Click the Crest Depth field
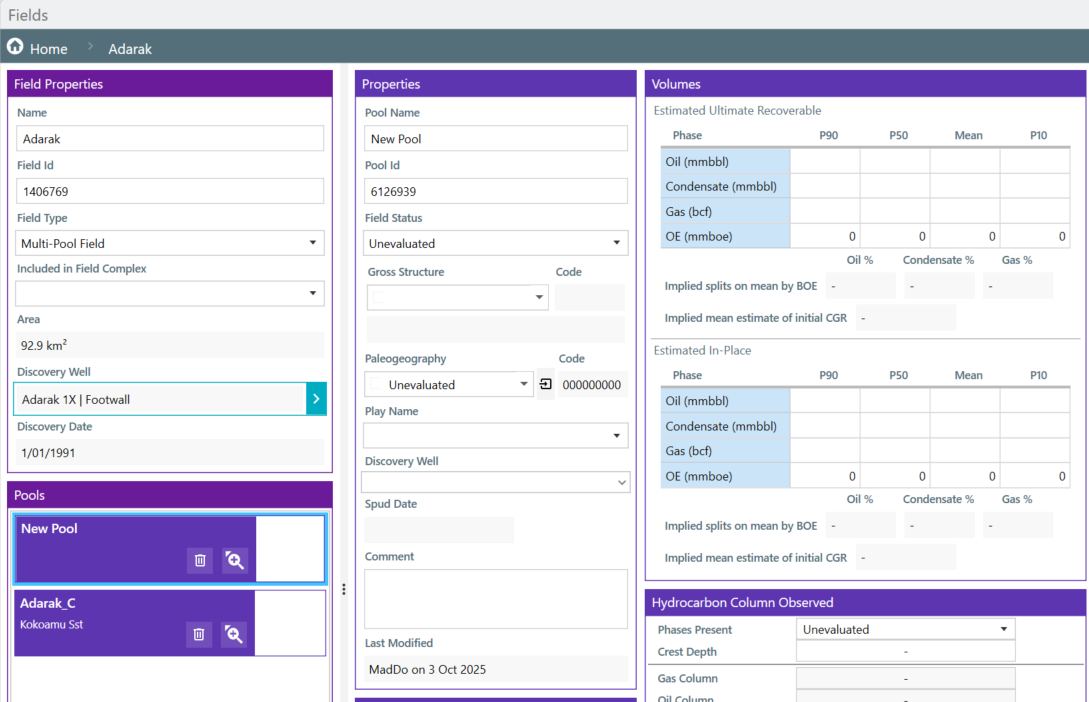This screenshot has width=1089, height=702. click(x=906, y=651)
